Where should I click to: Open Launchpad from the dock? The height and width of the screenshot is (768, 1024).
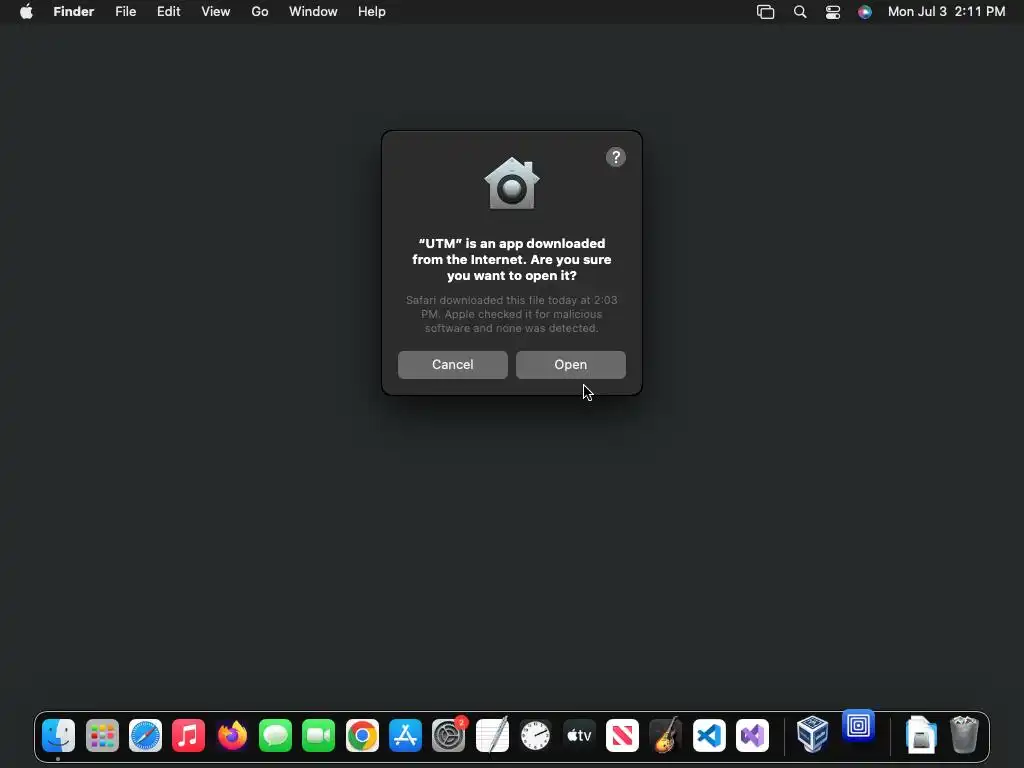pos(102,735)
